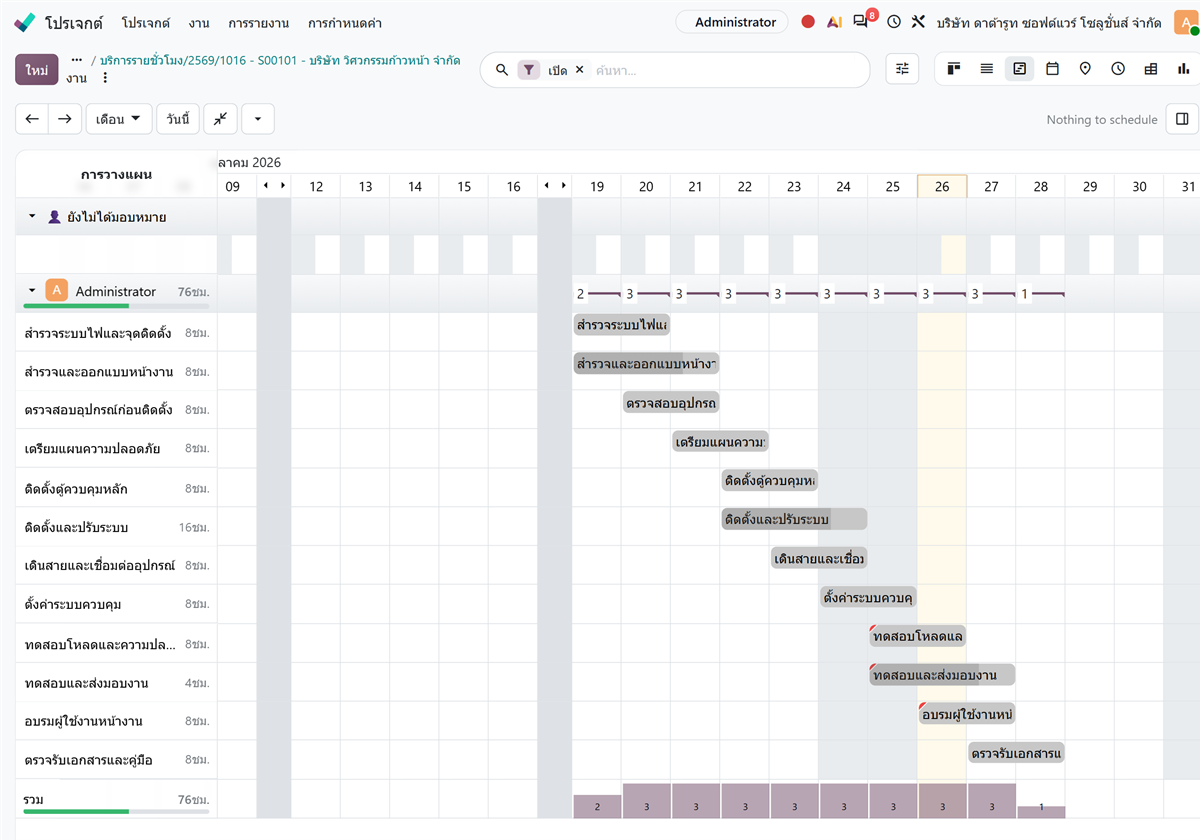The image size is (1200, 840).
Task: Open Gantt bar ติดตั้งตู้ควบคุมหลัก
Action: 769,480
